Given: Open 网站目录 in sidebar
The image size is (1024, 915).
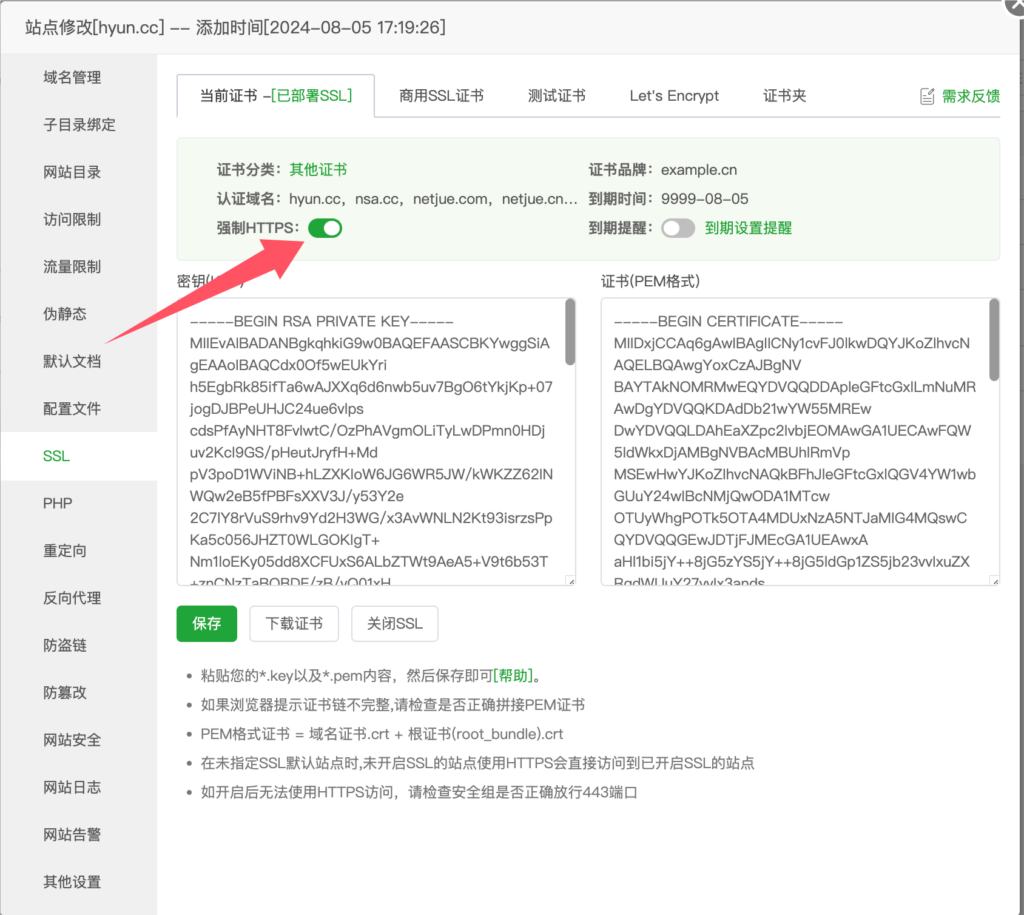Looking at the screenshot, I should pos(72,172).
